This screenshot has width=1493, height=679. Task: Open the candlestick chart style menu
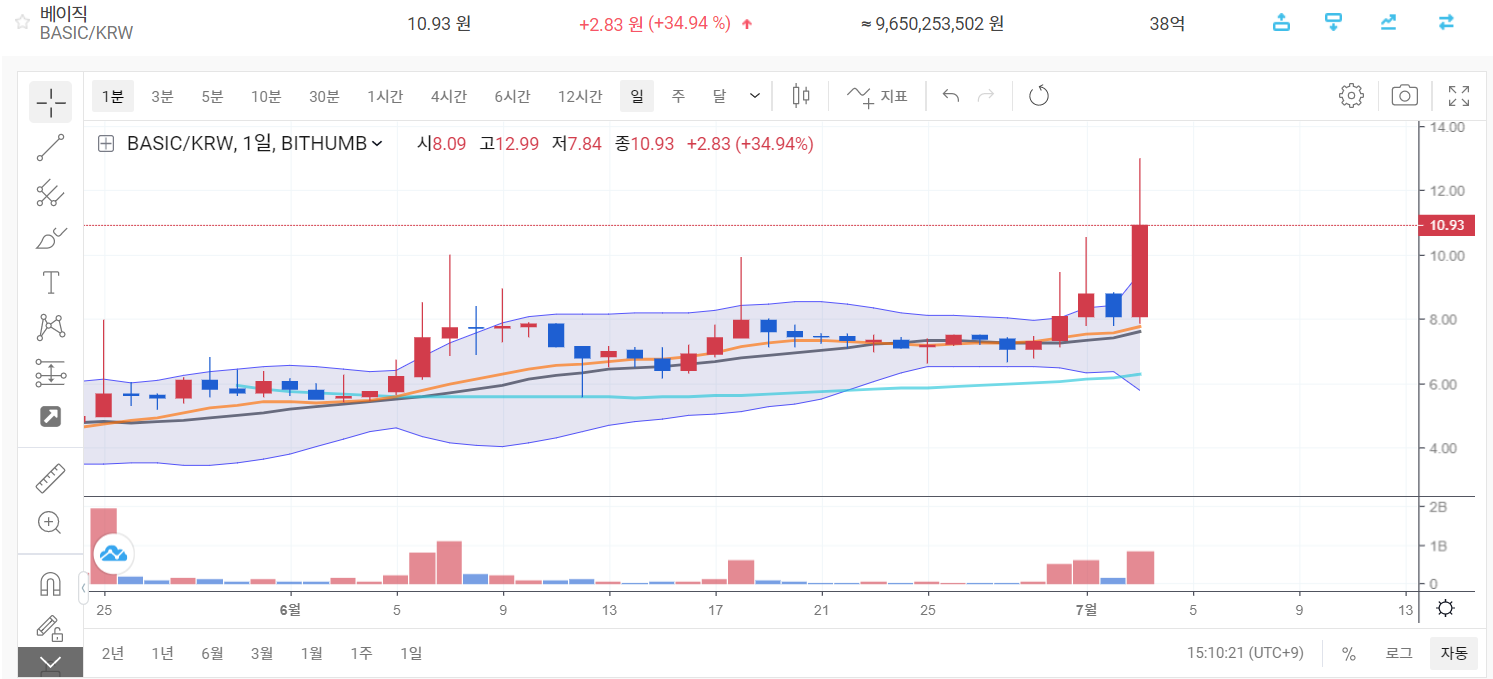pyautogui.click(x=800, y=96)
